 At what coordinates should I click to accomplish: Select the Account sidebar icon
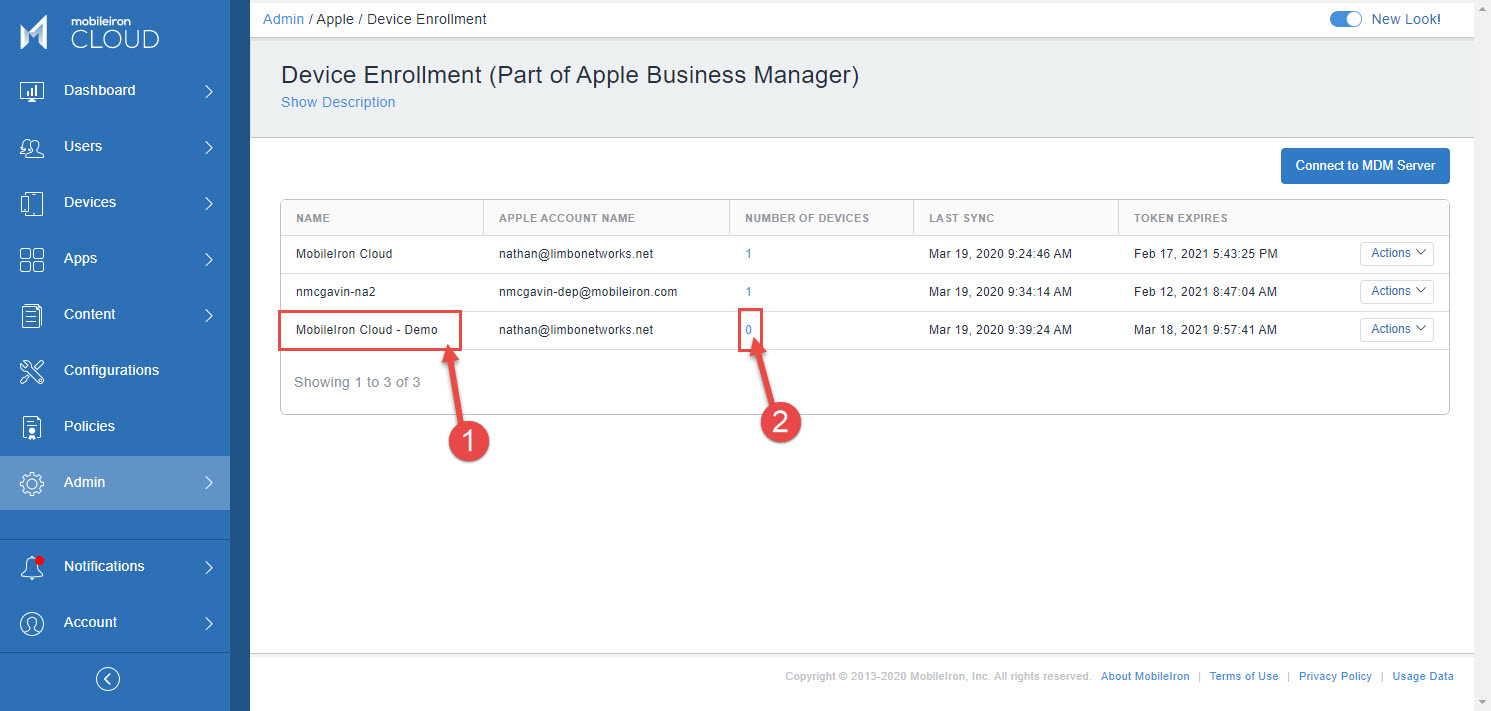tap(31, 622)
